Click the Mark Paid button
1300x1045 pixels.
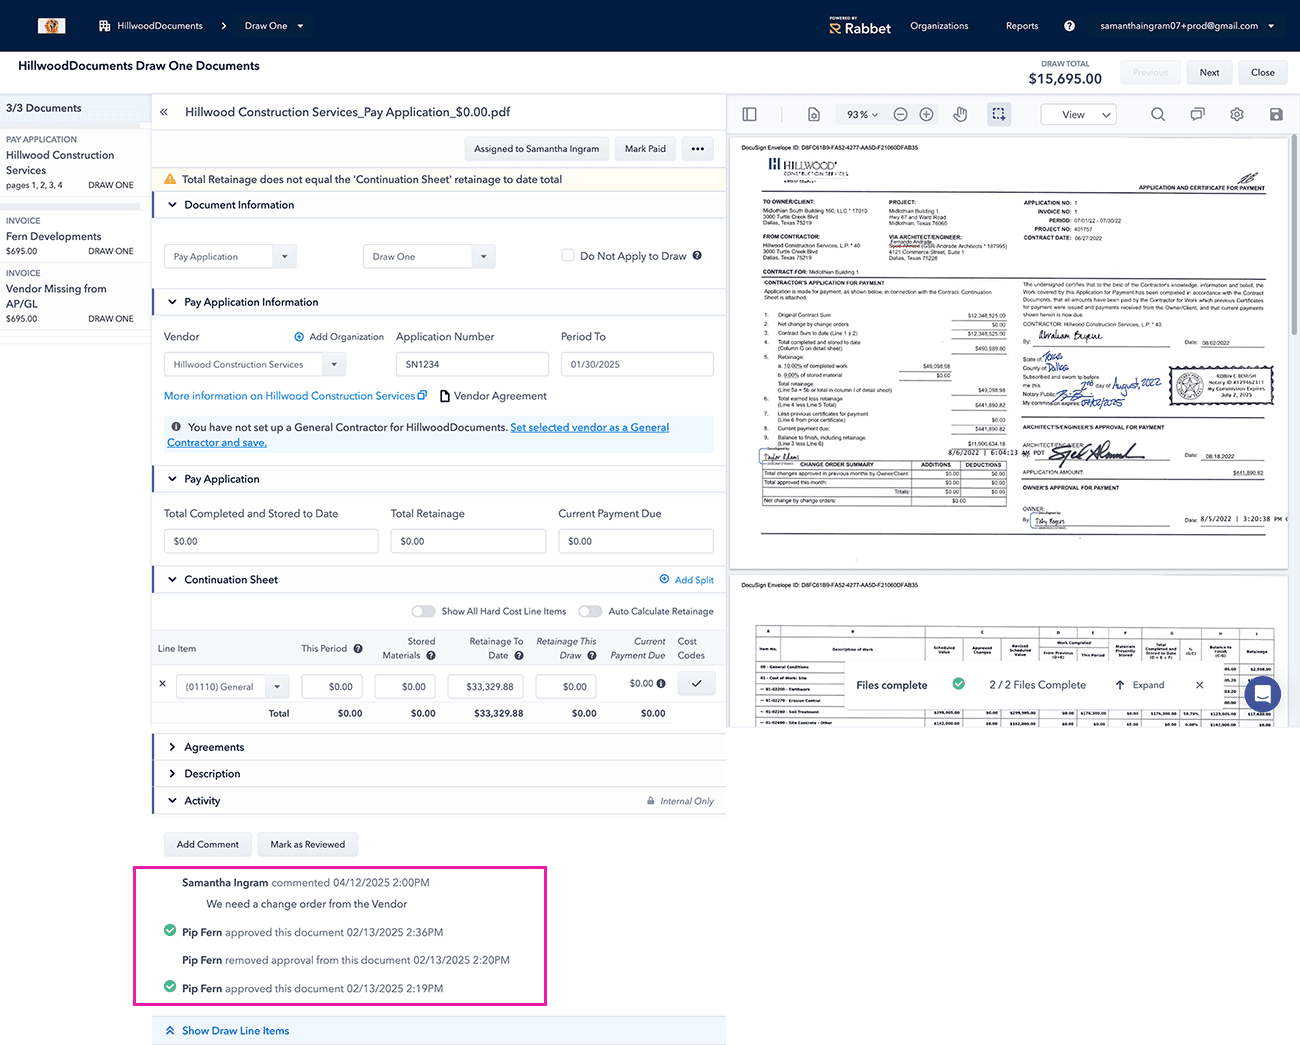[x=645, y=149]
